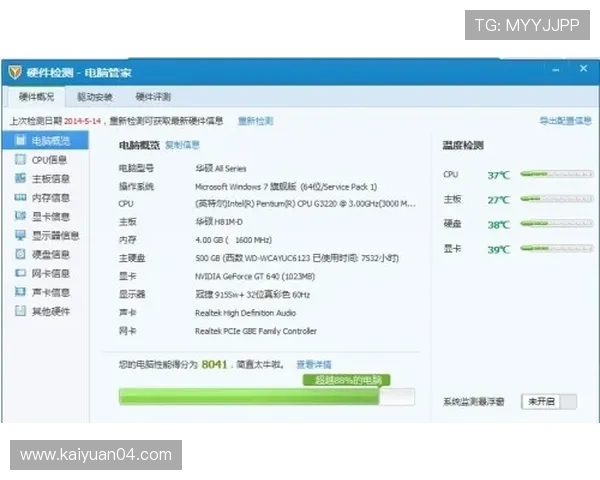Click the Realtek PCIe GBE Family Controller text
Screen dimensions: 600x480
(256, 331)
